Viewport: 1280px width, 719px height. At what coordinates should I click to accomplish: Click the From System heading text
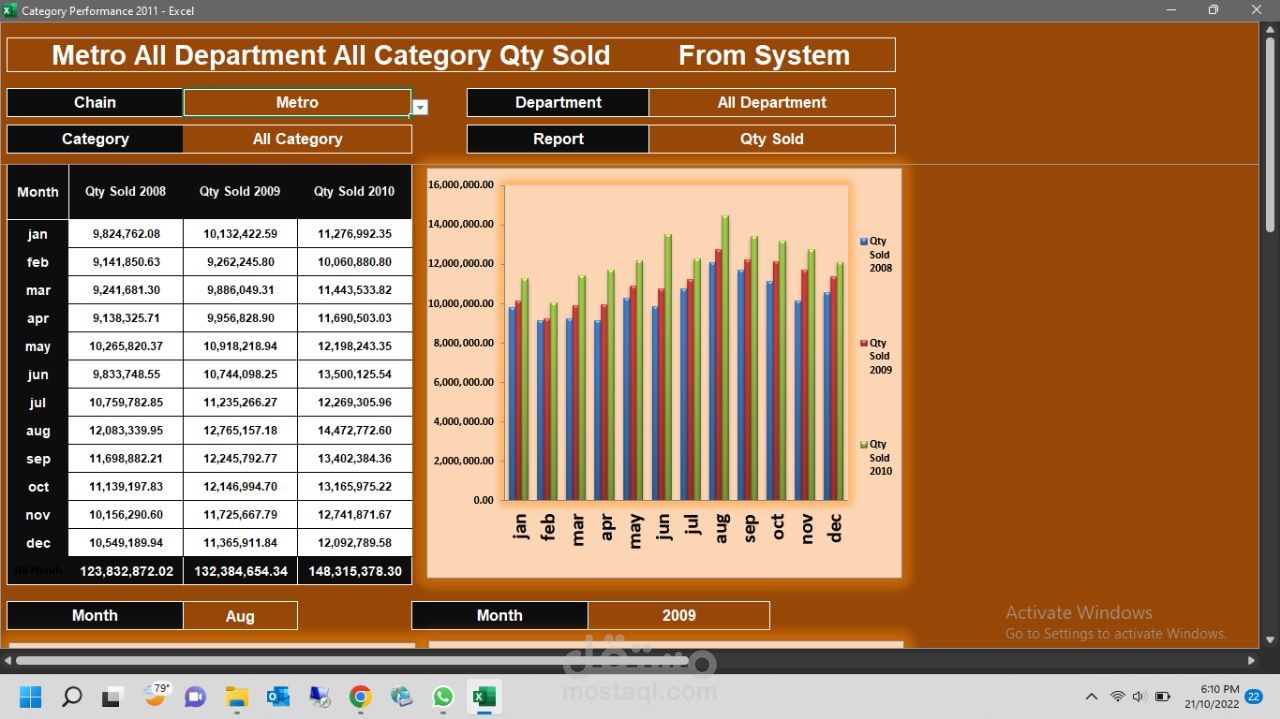tap(764, 55)
